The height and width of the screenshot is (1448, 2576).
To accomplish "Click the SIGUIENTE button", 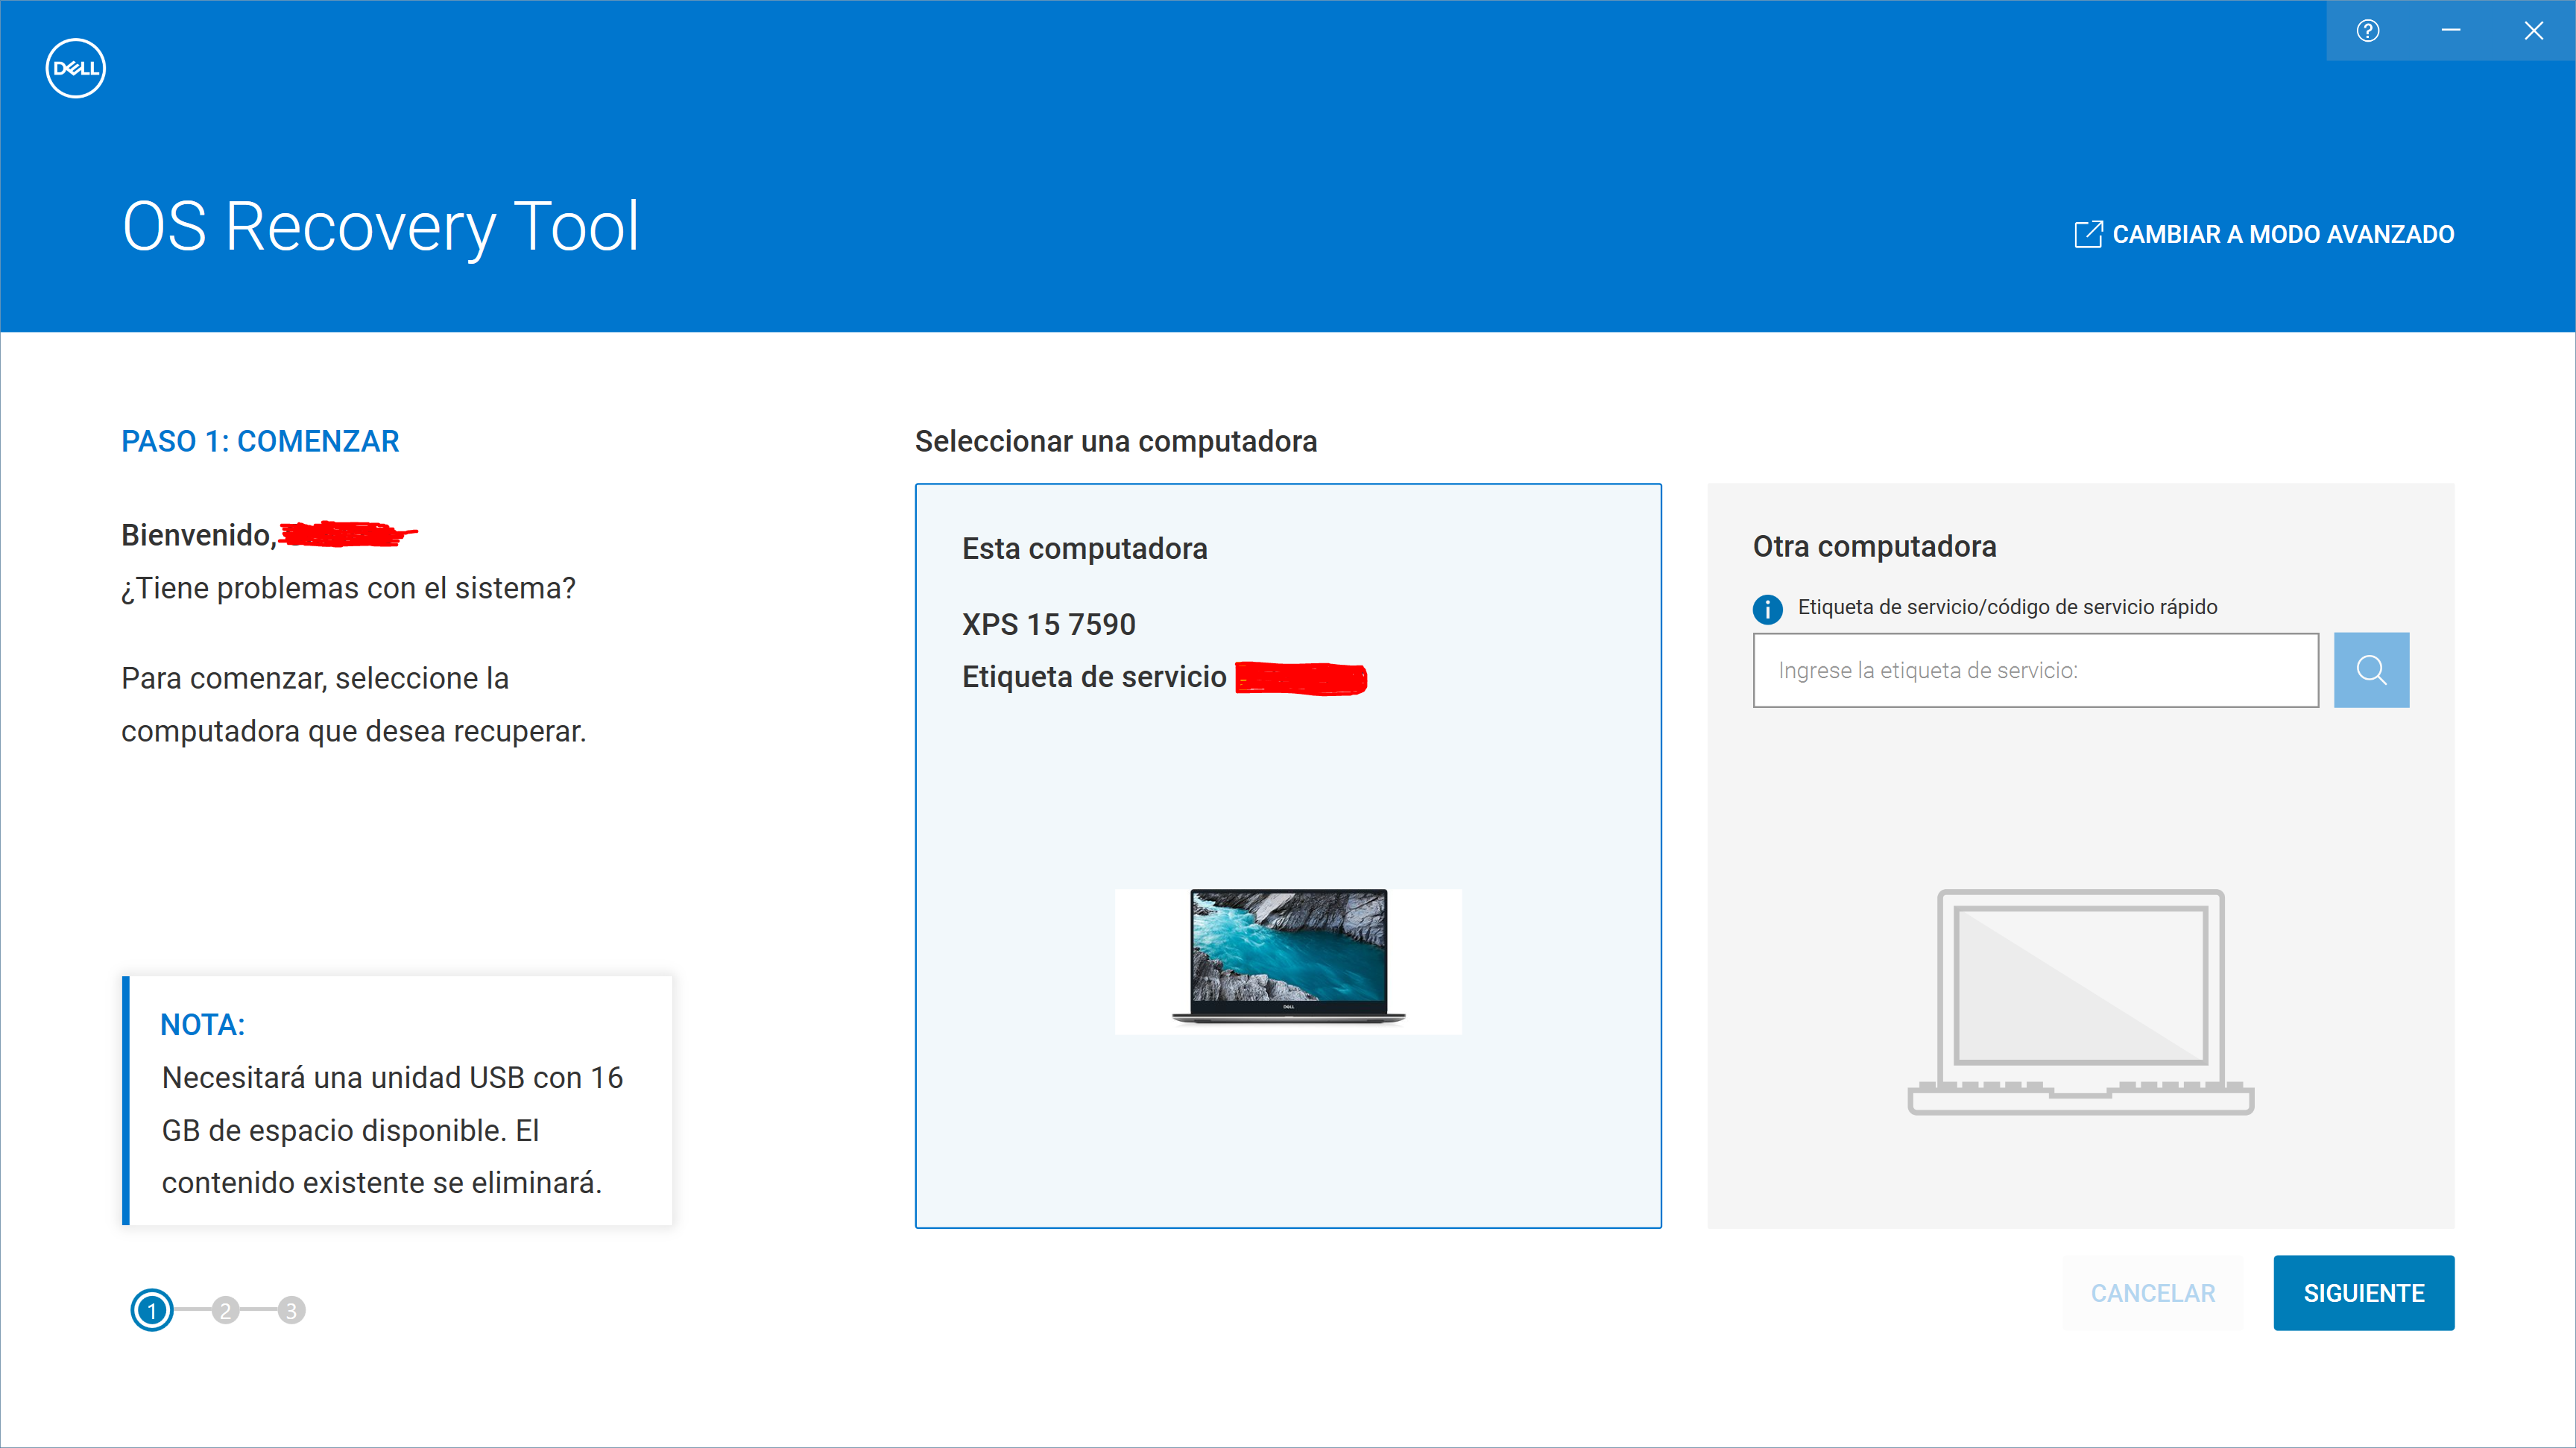I will 2363,1293.
